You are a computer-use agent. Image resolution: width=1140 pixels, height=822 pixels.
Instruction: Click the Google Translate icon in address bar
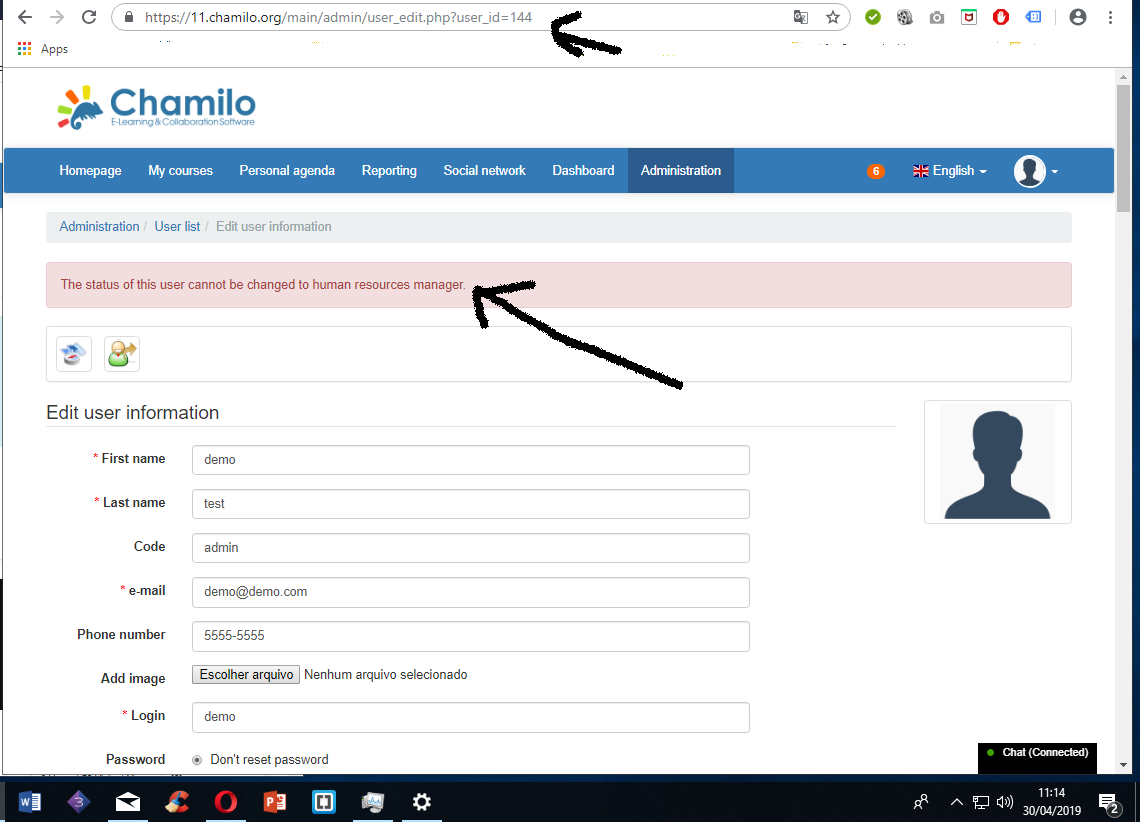(803, 17)
